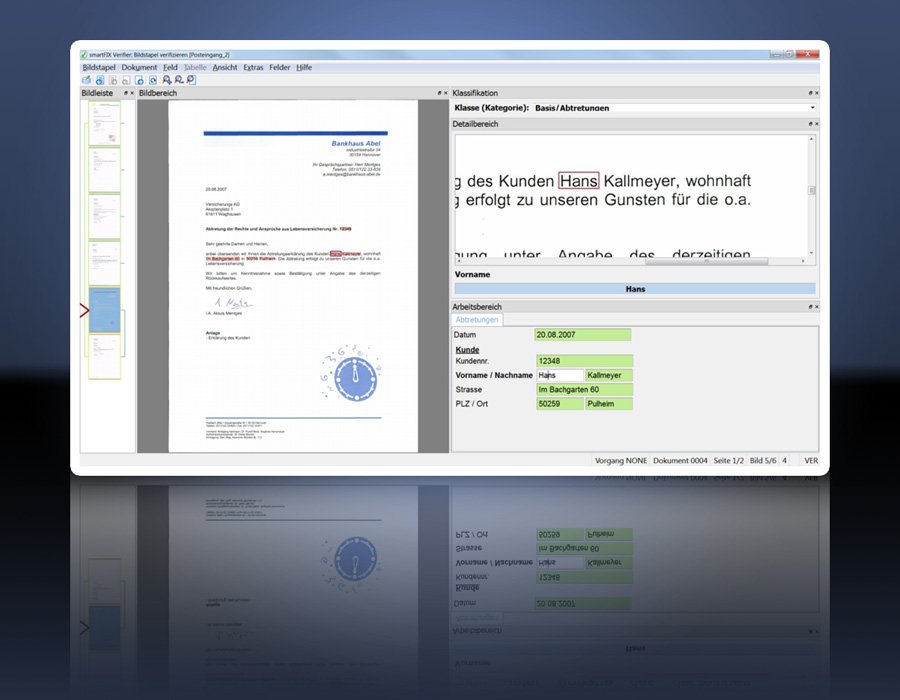Click the first teal toolbar icon with green arrow

click(x=86, y=80)
